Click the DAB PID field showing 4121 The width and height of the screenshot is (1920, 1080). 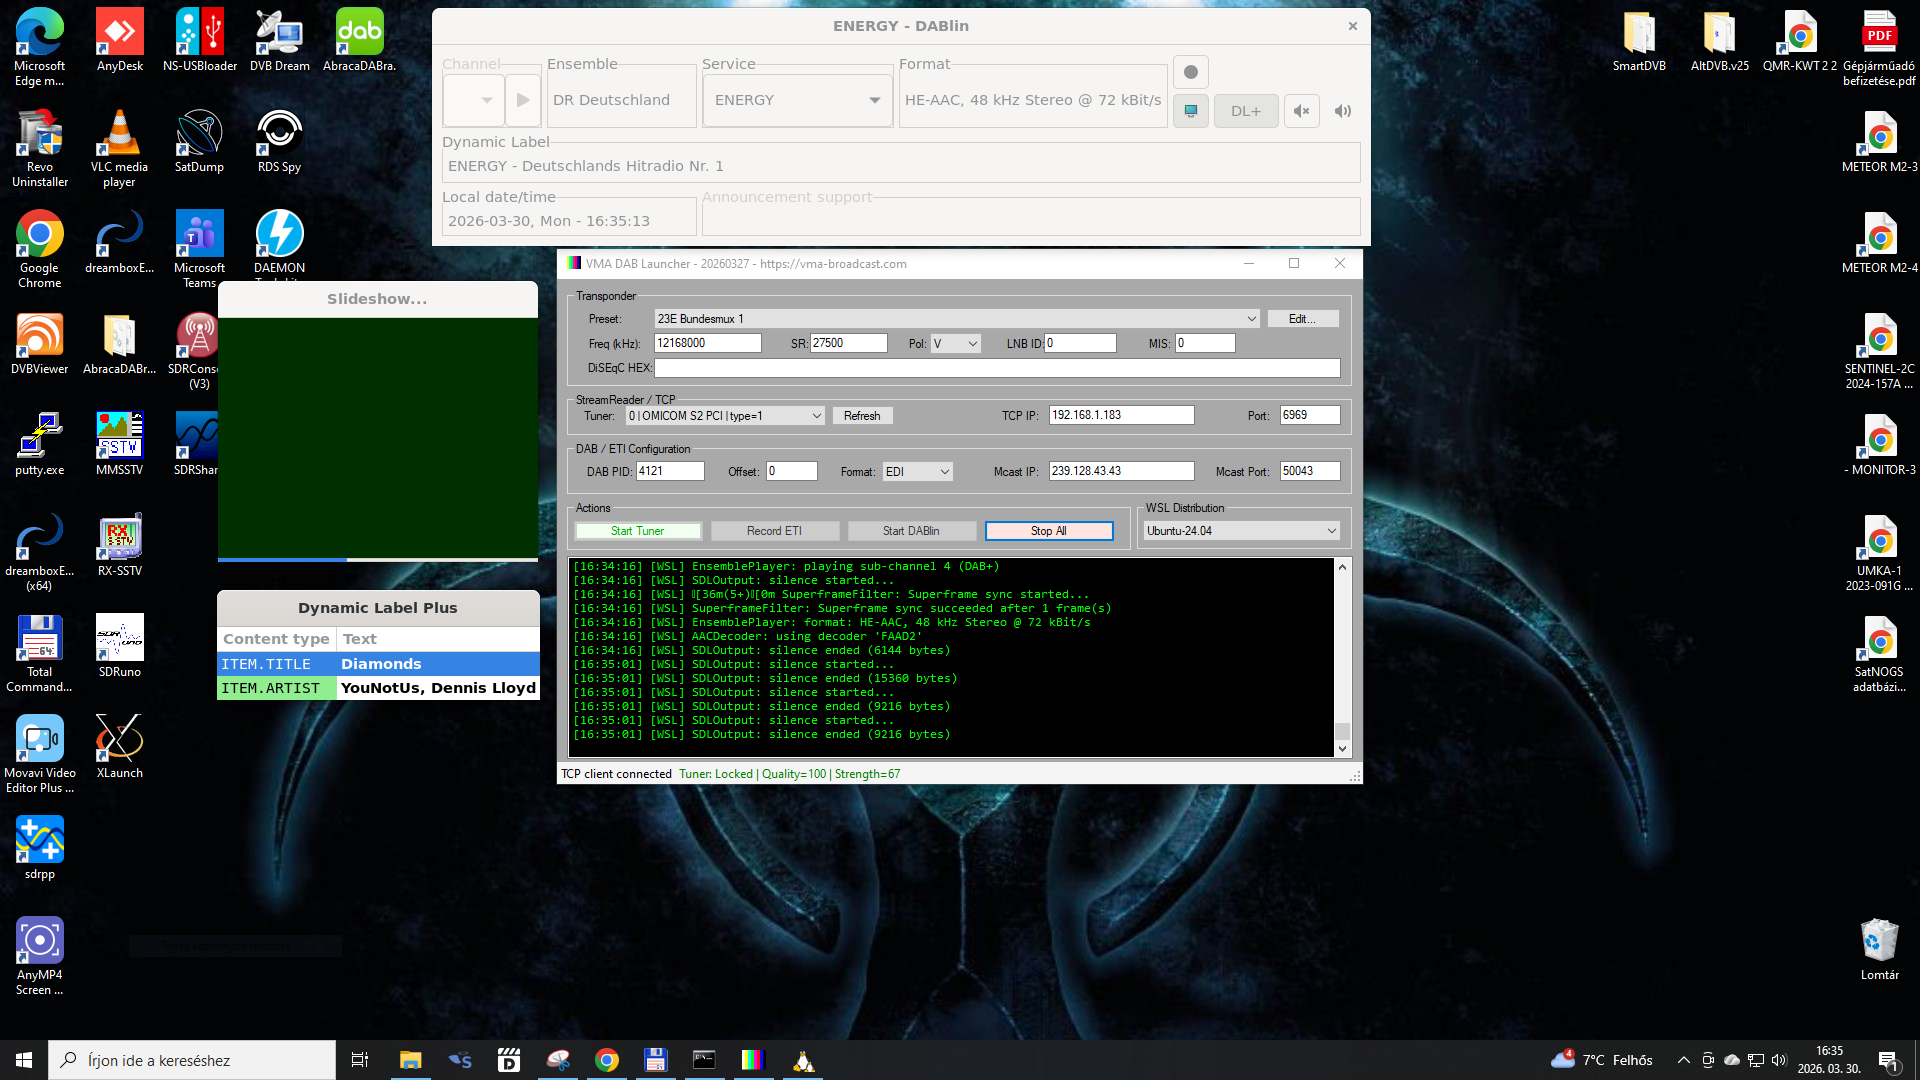point(670,471)
